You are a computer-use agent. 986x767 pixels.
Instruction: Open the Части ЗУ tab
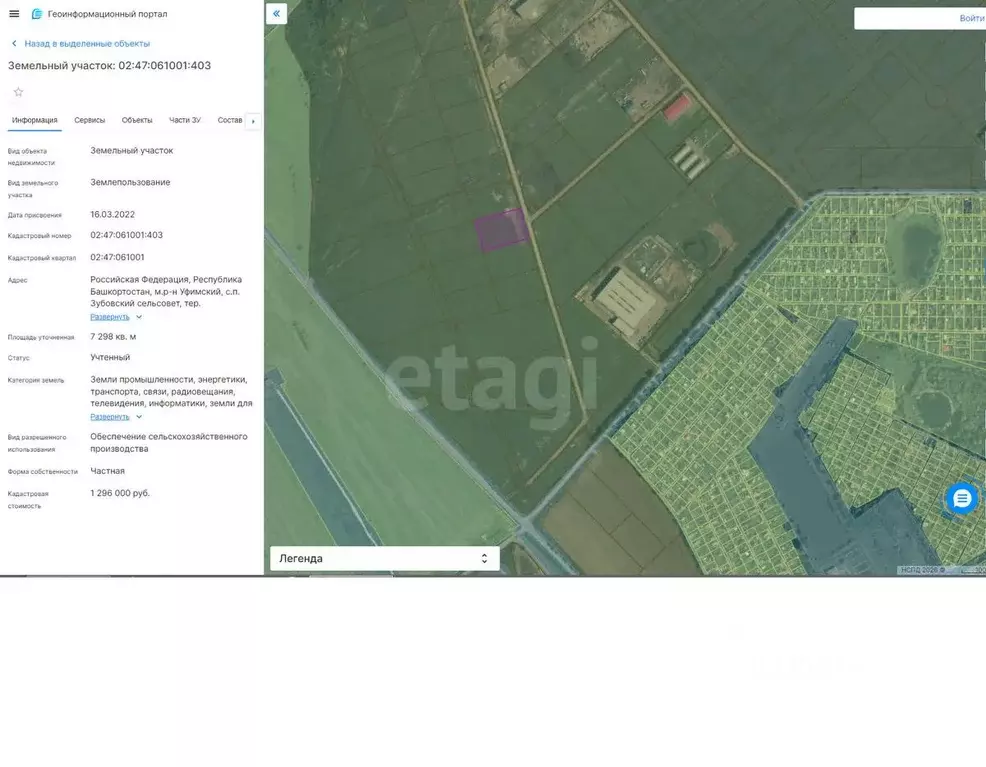pyautogui.click(x=185, y=120)
